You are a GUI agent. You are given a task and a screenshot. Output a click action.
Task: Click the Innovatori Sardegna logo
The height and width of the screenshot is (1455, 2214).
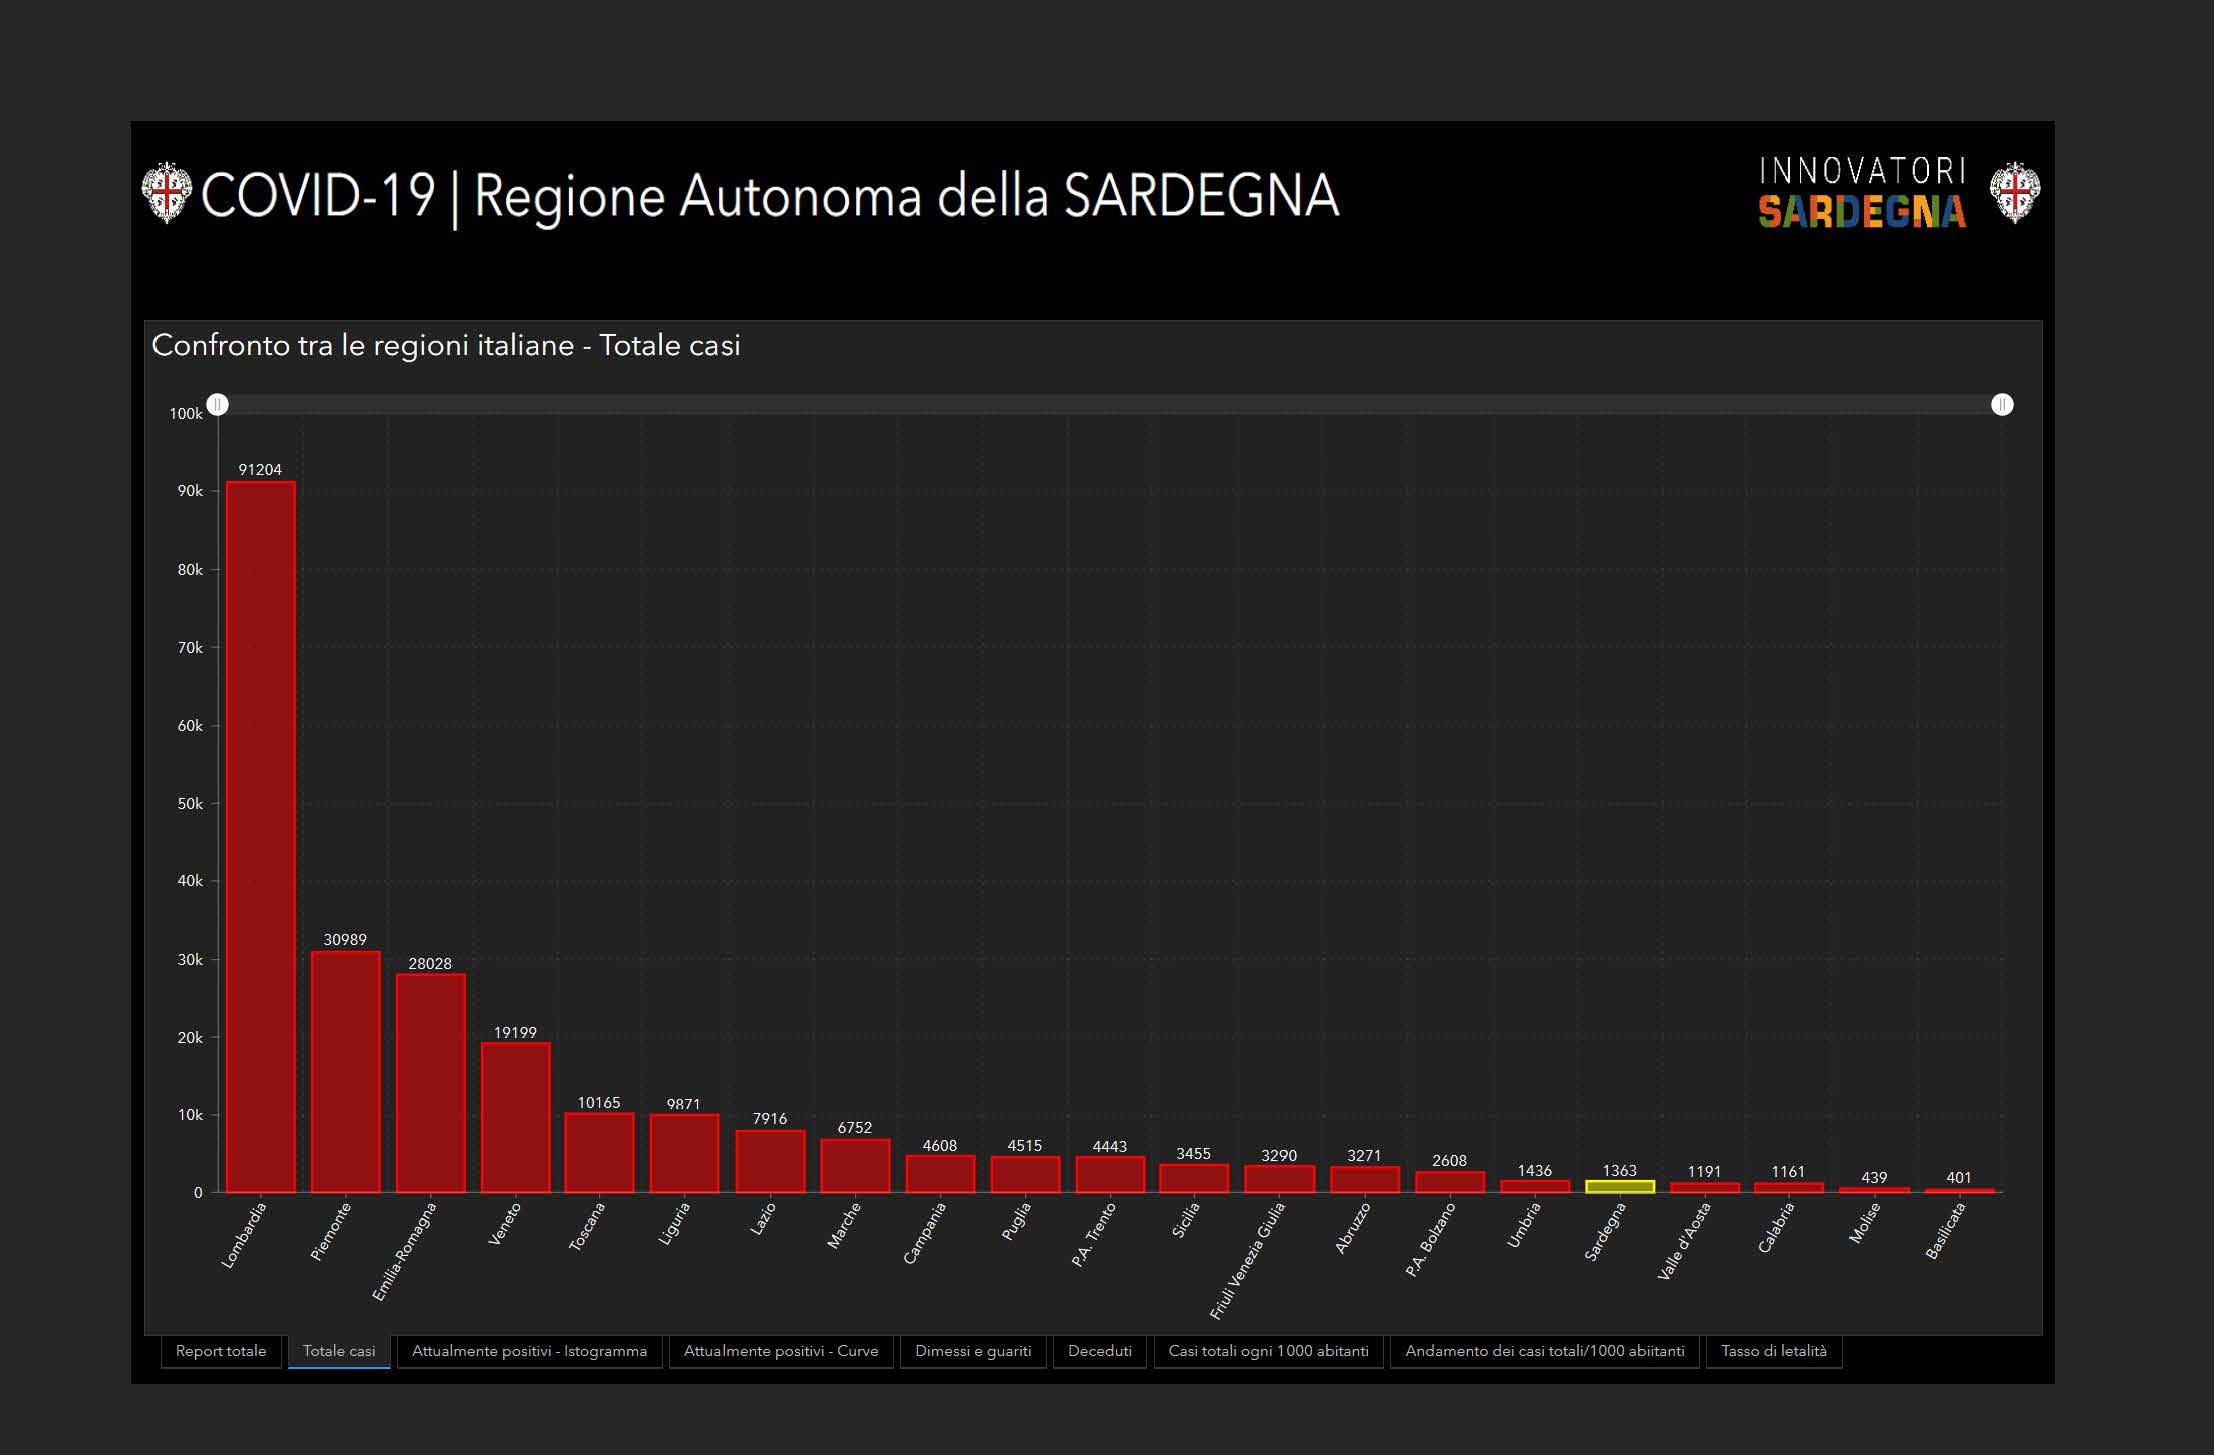tap(1862, 192)
